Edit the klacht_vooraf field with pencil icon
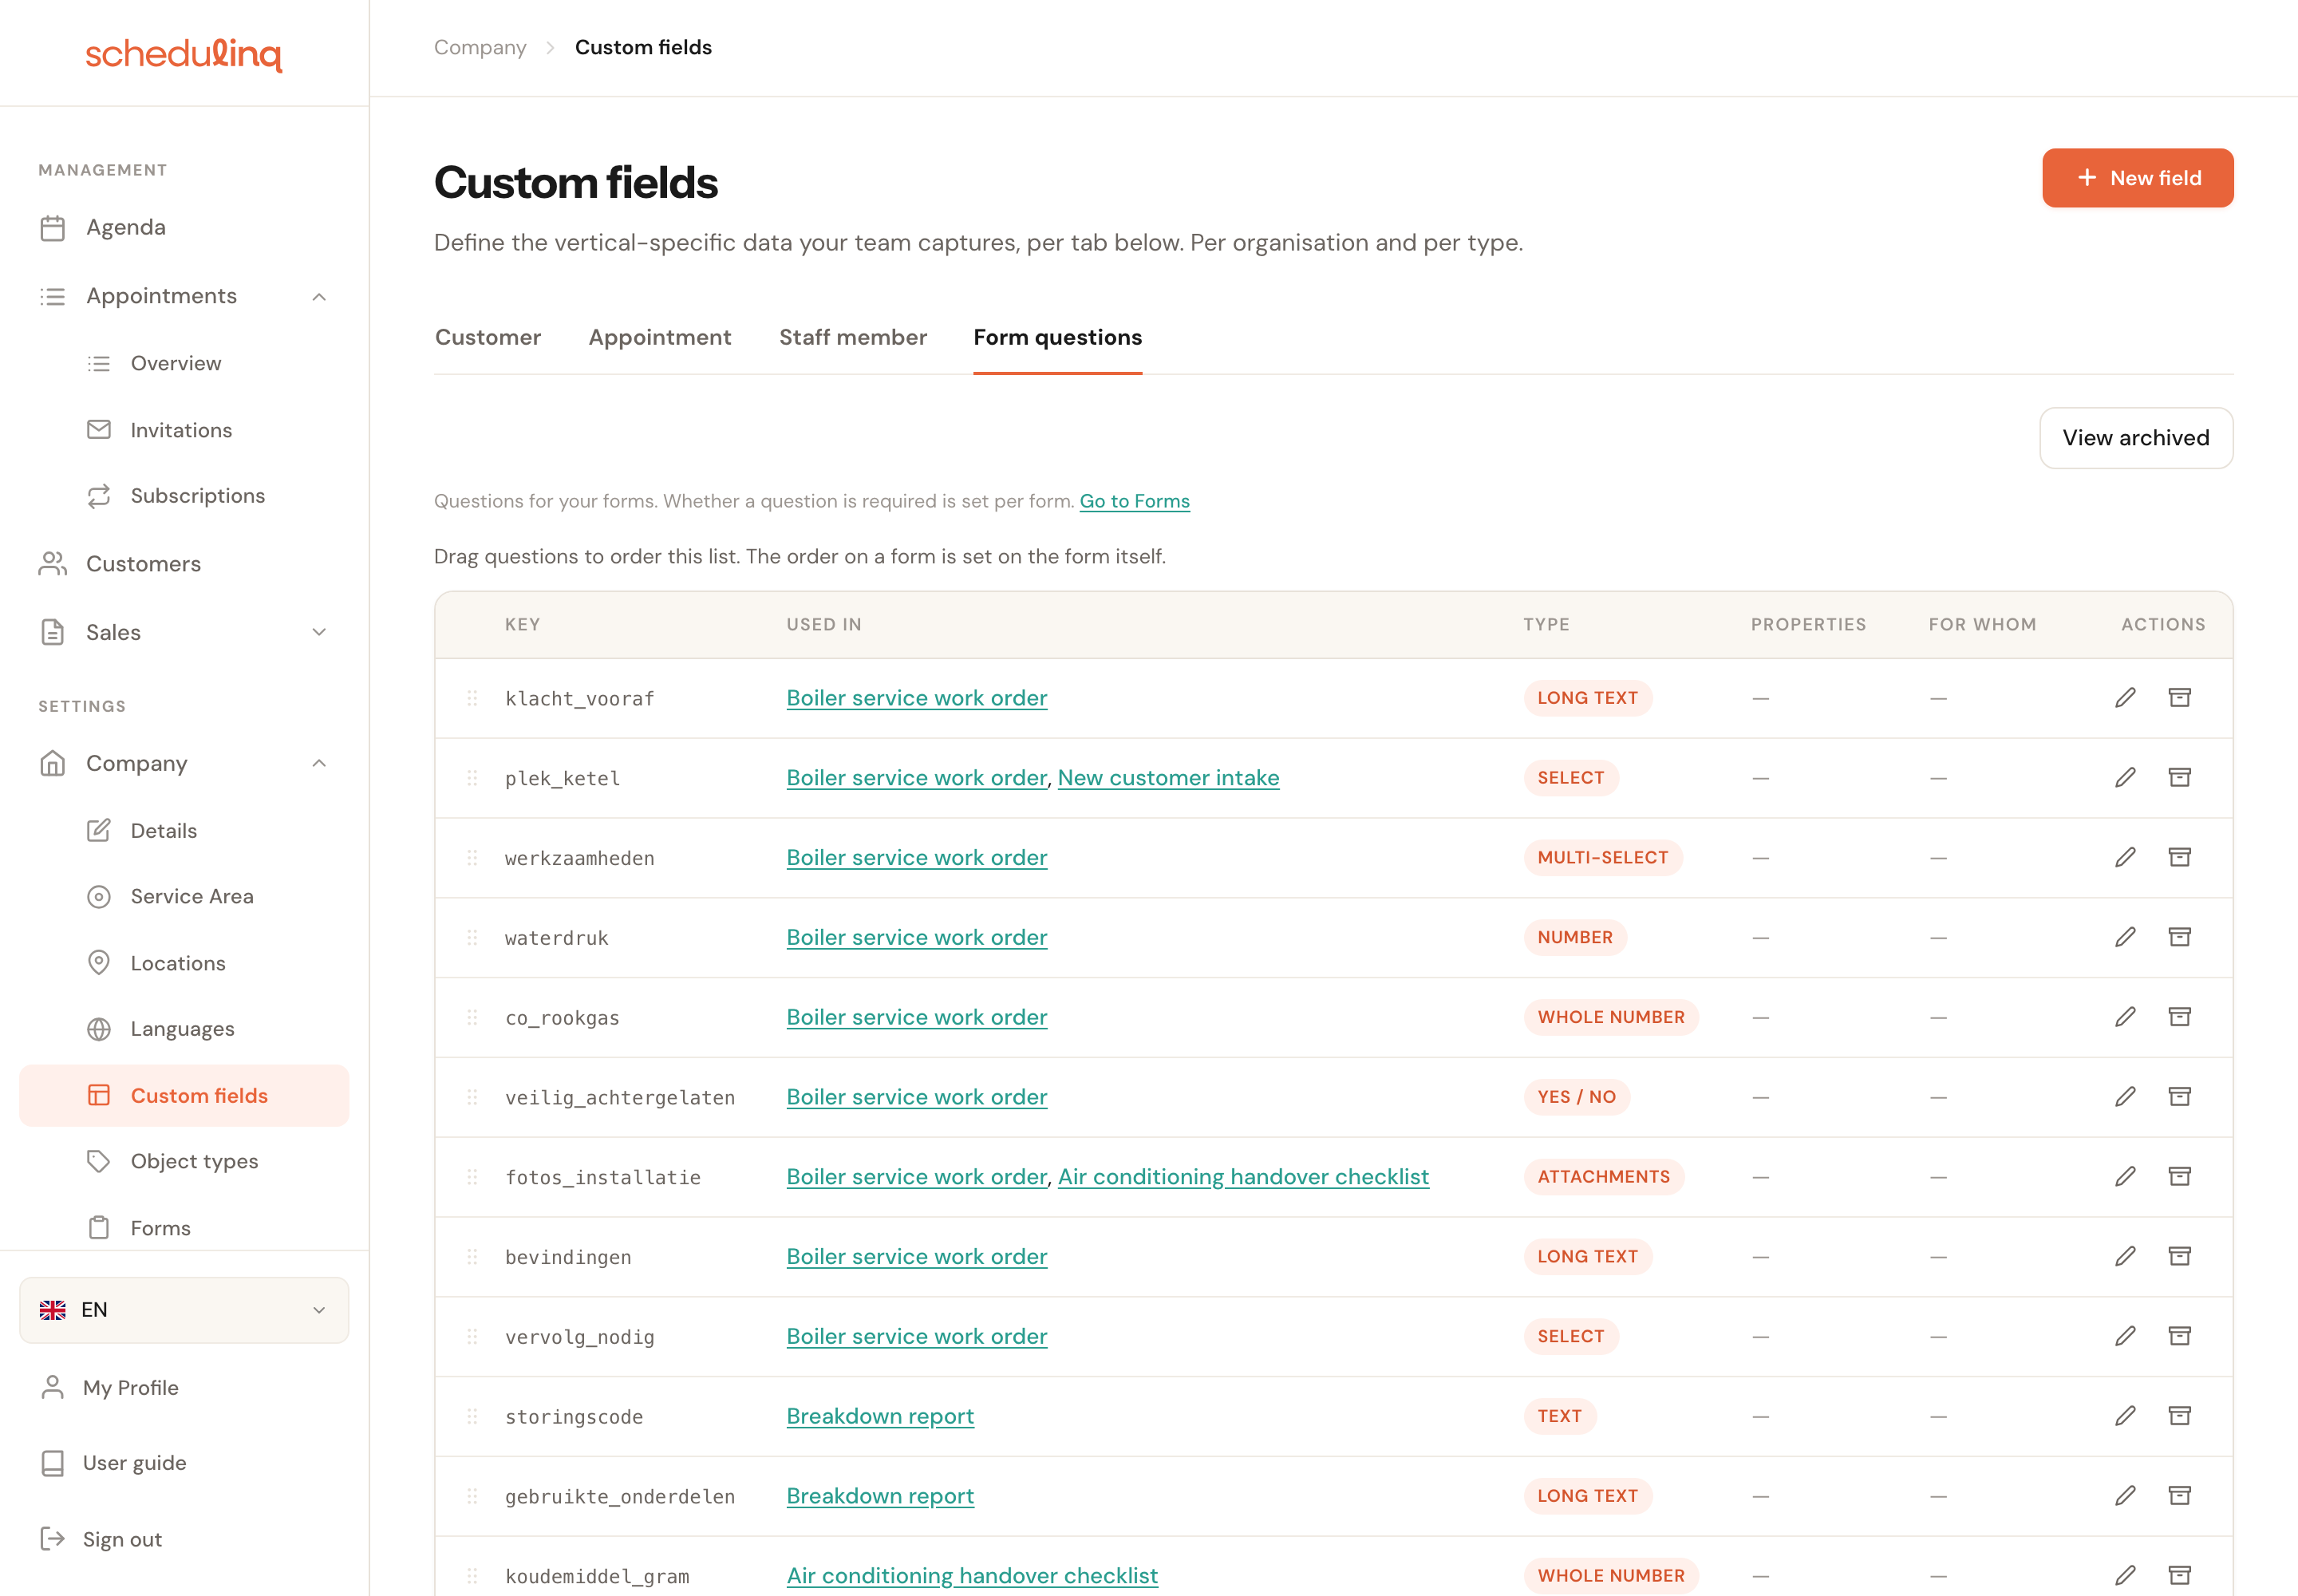The image size is (2298, 1596). tap(2125, 697)
